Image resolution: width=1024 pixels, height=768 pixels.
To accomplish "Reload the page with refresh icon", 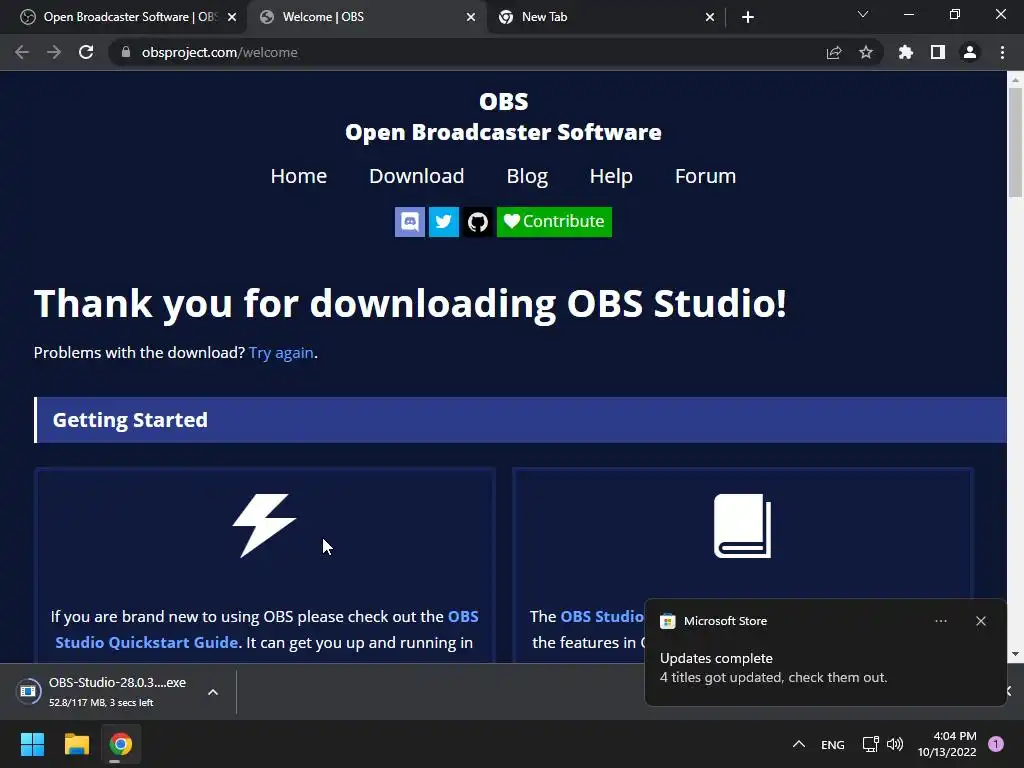I will [86, 52].
